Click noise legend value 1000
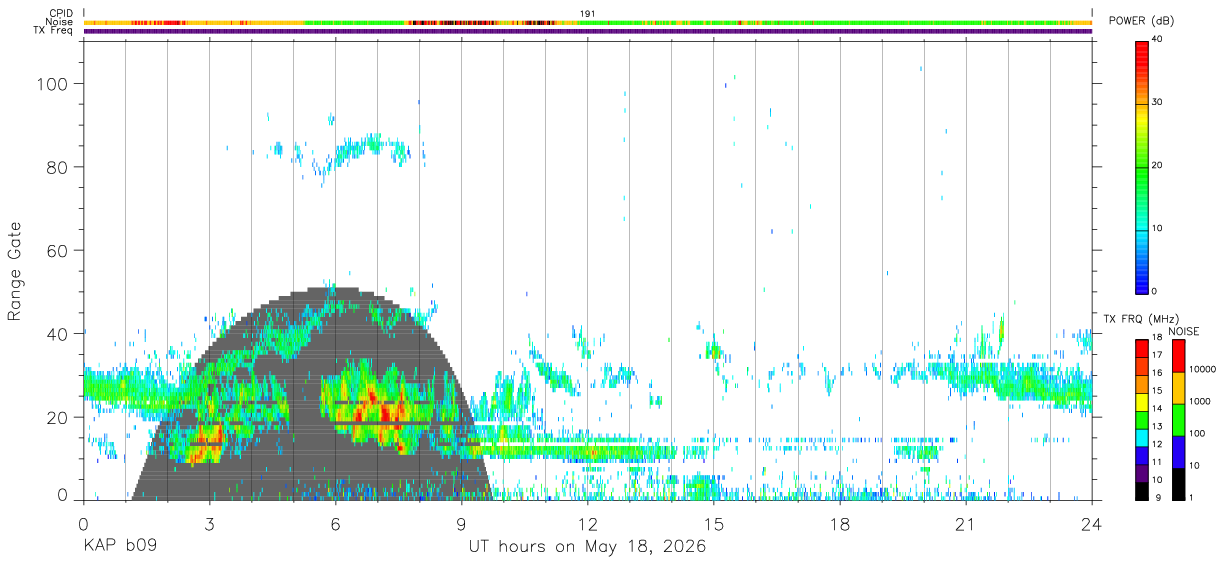The image size is (1228, 567). coord(1201,401)
